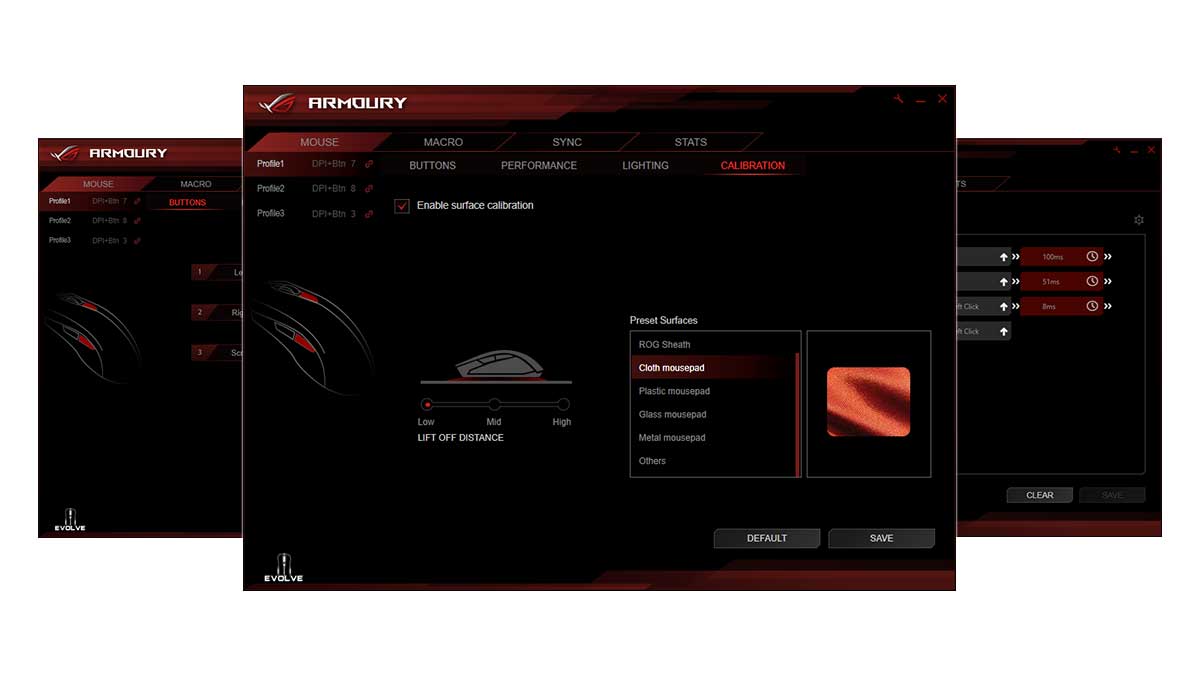Click the DEFAULT button
The width and height of the screenshot is (1200, 676).
[x=767, y=538]
